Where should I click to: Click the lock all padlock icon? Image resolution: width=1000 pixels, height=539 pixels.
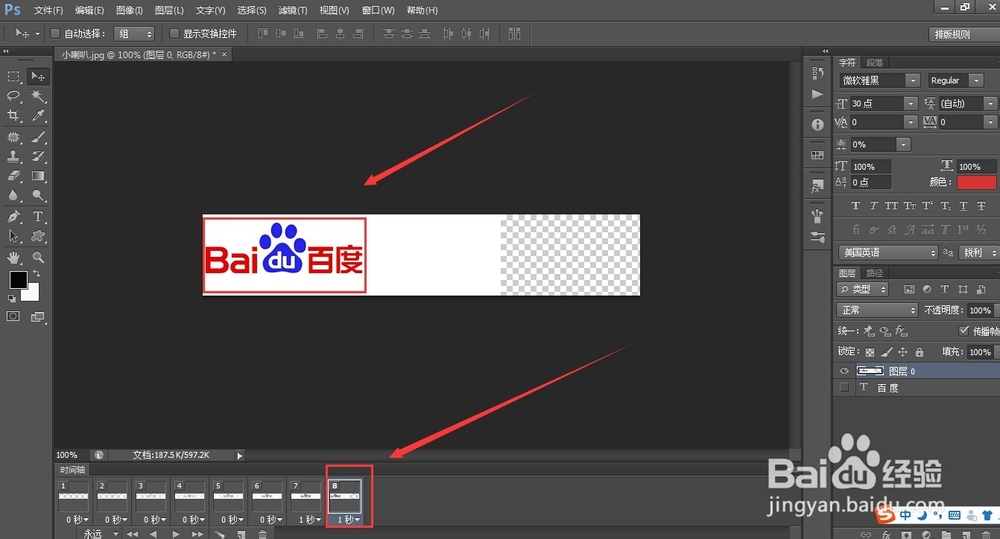tap(919, 351)
